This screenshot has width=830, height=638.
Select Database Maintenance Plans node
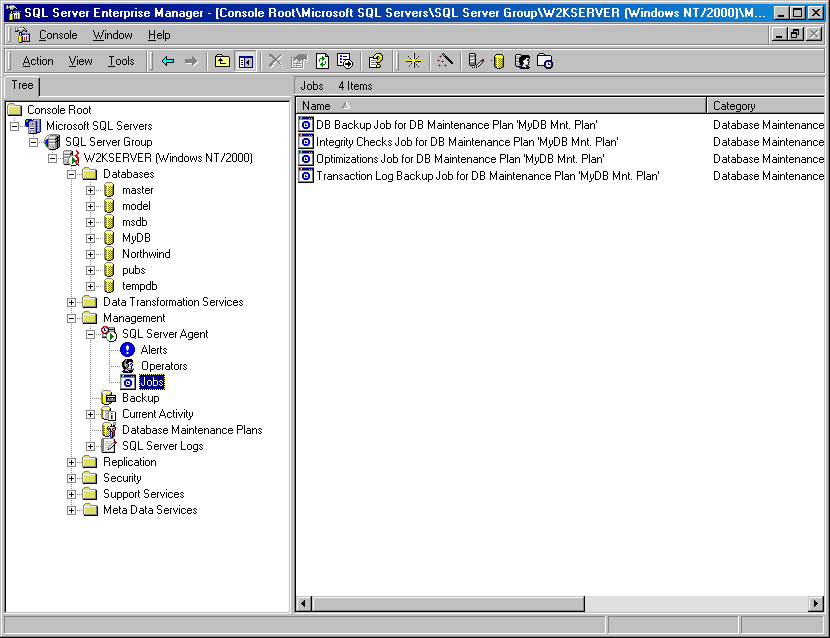(x=192, y=430)
